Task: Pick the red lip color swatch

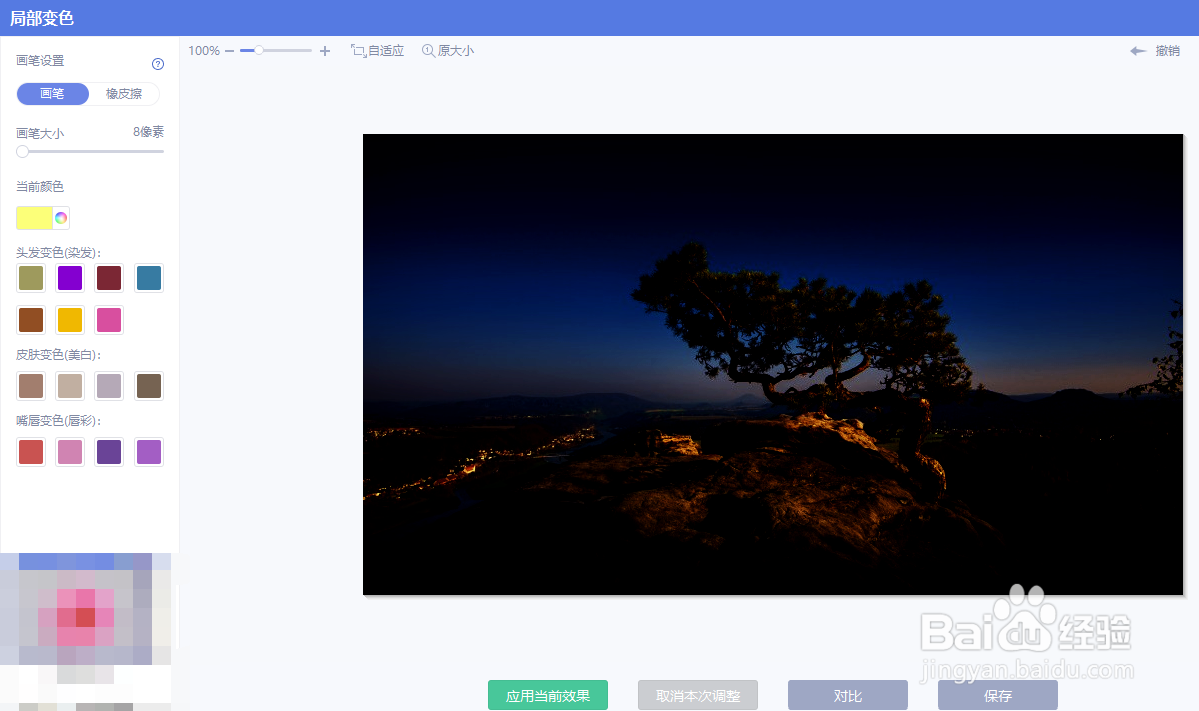Action: [x=30, y=451]
